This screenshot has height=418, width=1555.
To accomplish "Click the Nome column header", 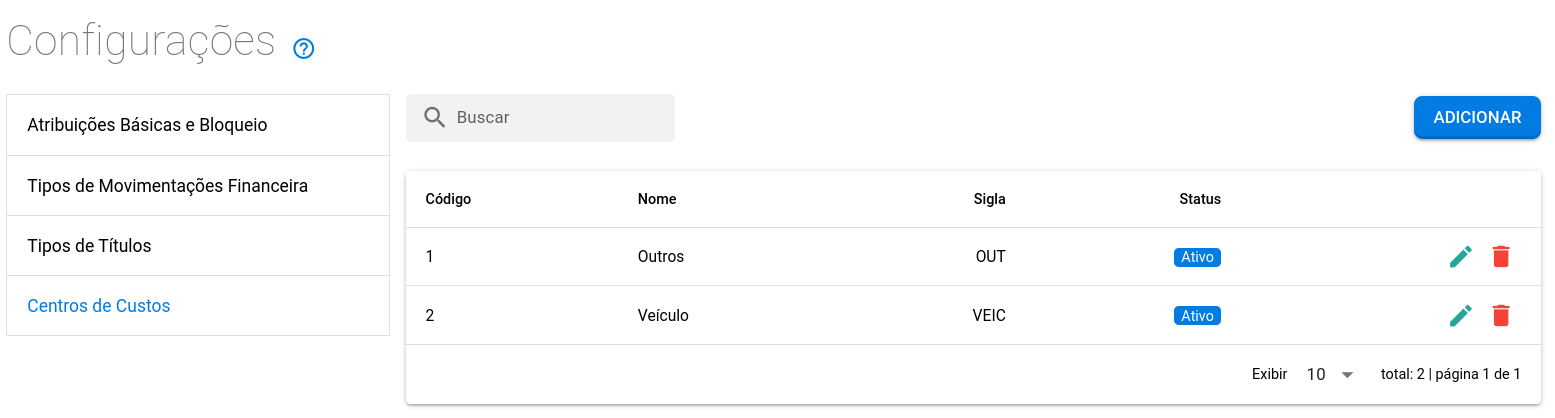I will (x=657, y=199).
